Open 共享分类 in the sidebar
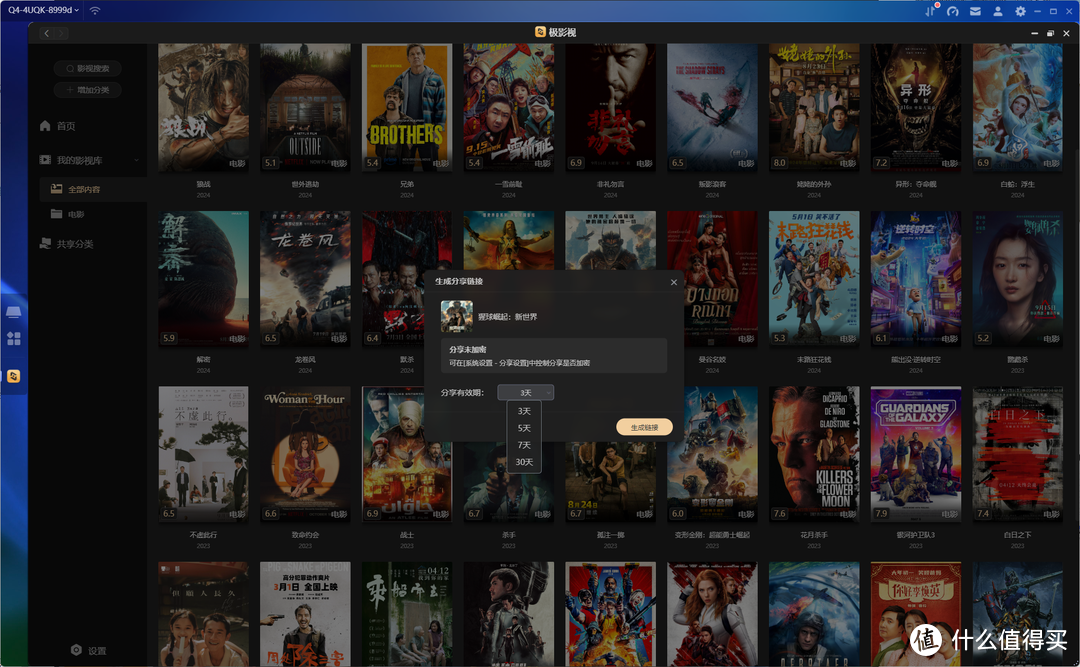1080x667 pixels. (75, 244)
